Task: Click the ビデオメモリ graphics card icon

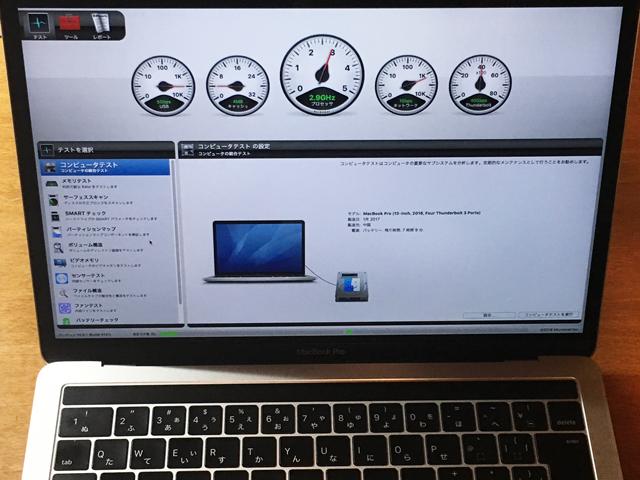Action: pos(60,263)
